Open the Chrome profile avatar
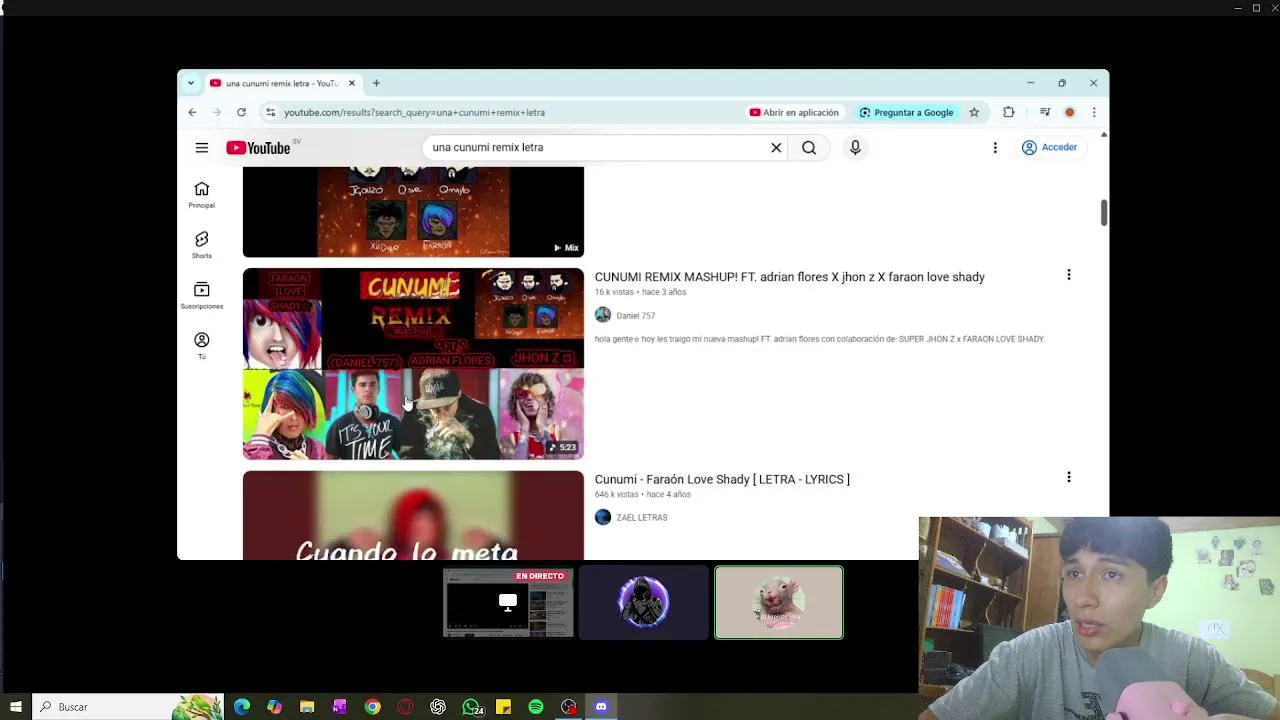The height and width of the screenshot is (720, 1280). (1069, 112)
